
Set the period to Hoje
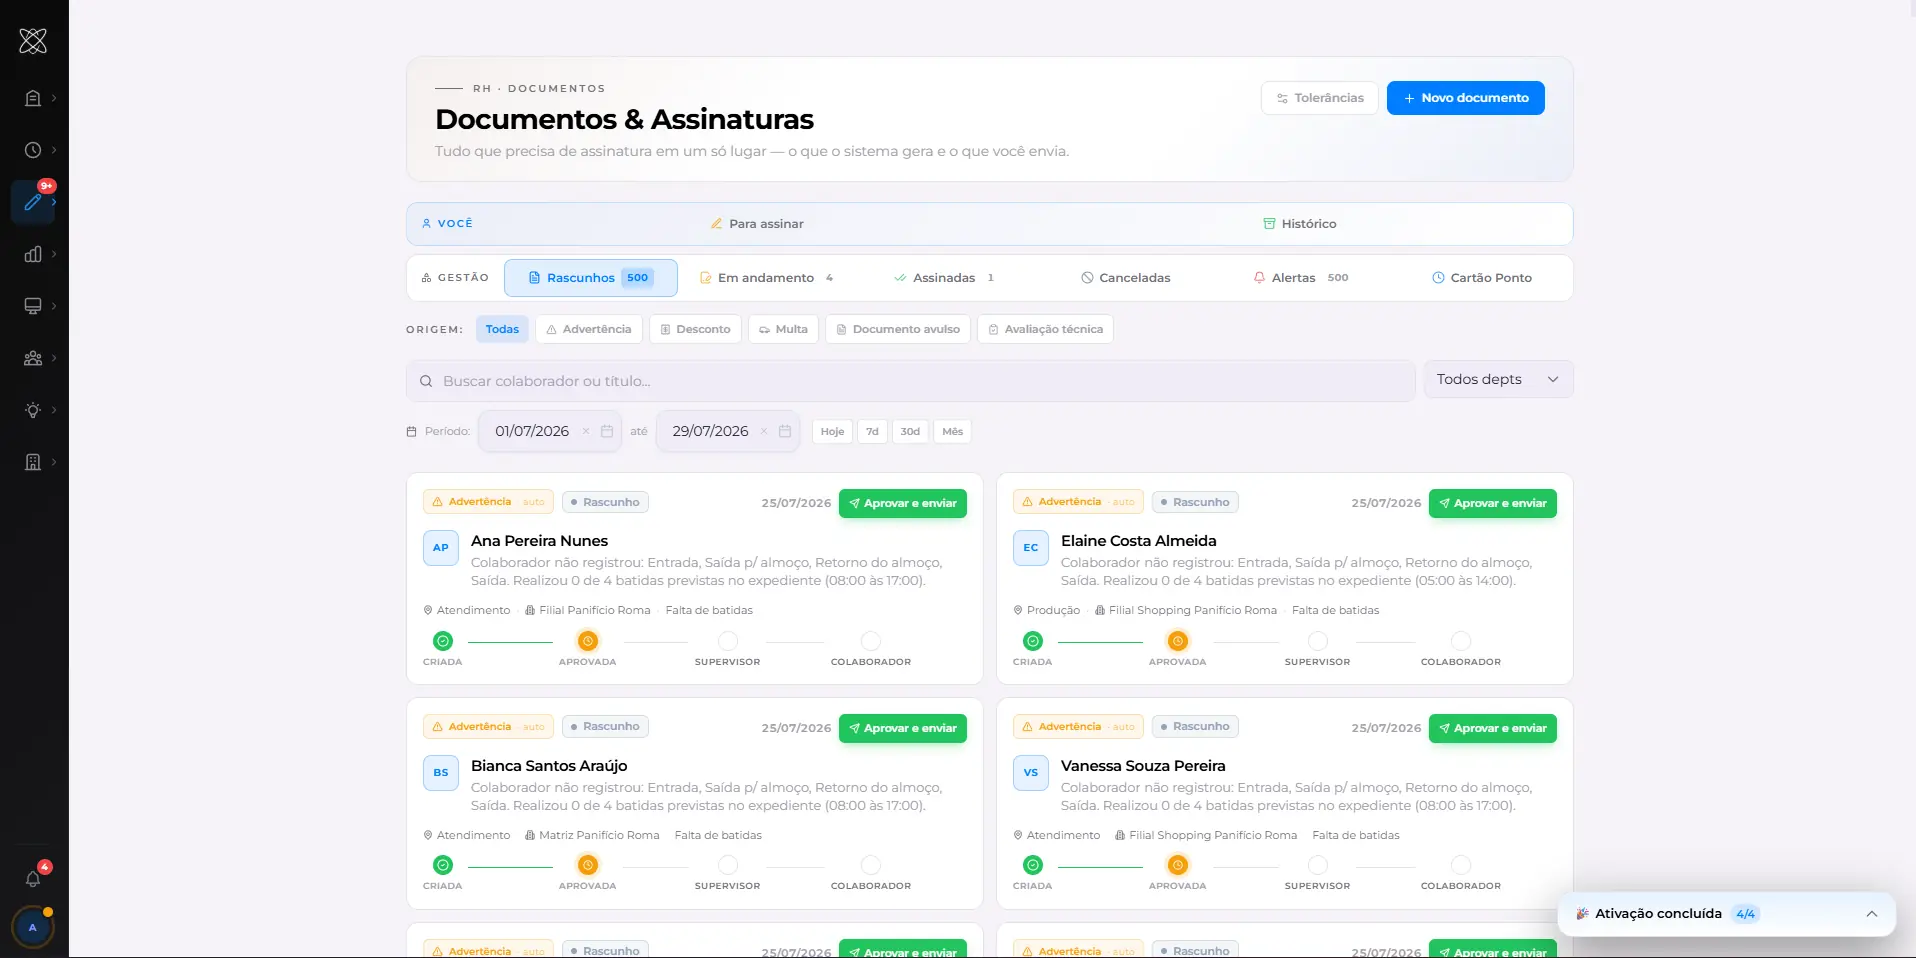(832, 432)
